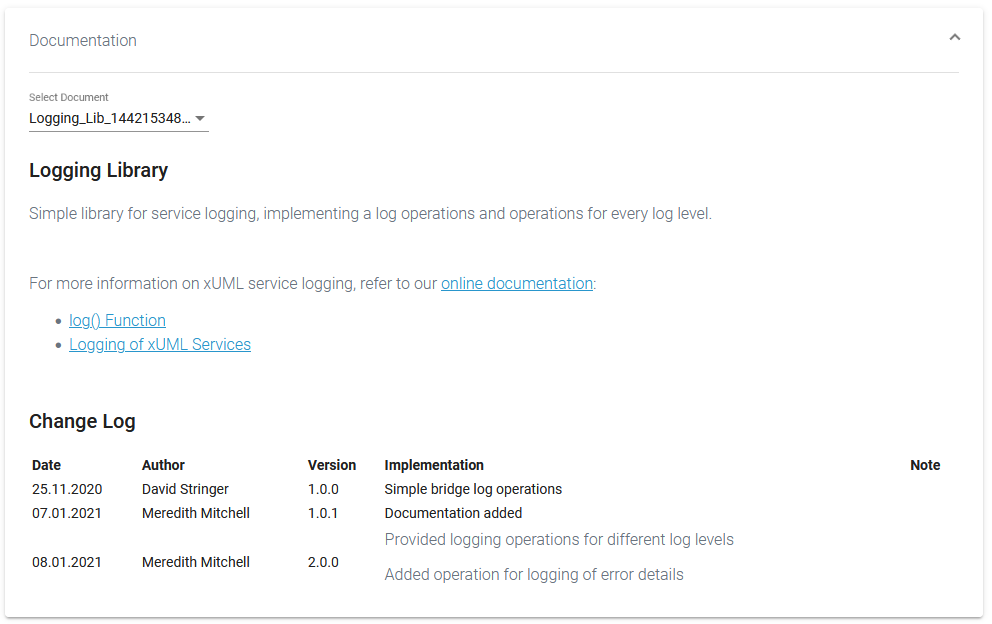The image size is (992, 624).
Task: Open the Logging of xUML Services link
Action: pyautogui.click(x=160, y=344)
